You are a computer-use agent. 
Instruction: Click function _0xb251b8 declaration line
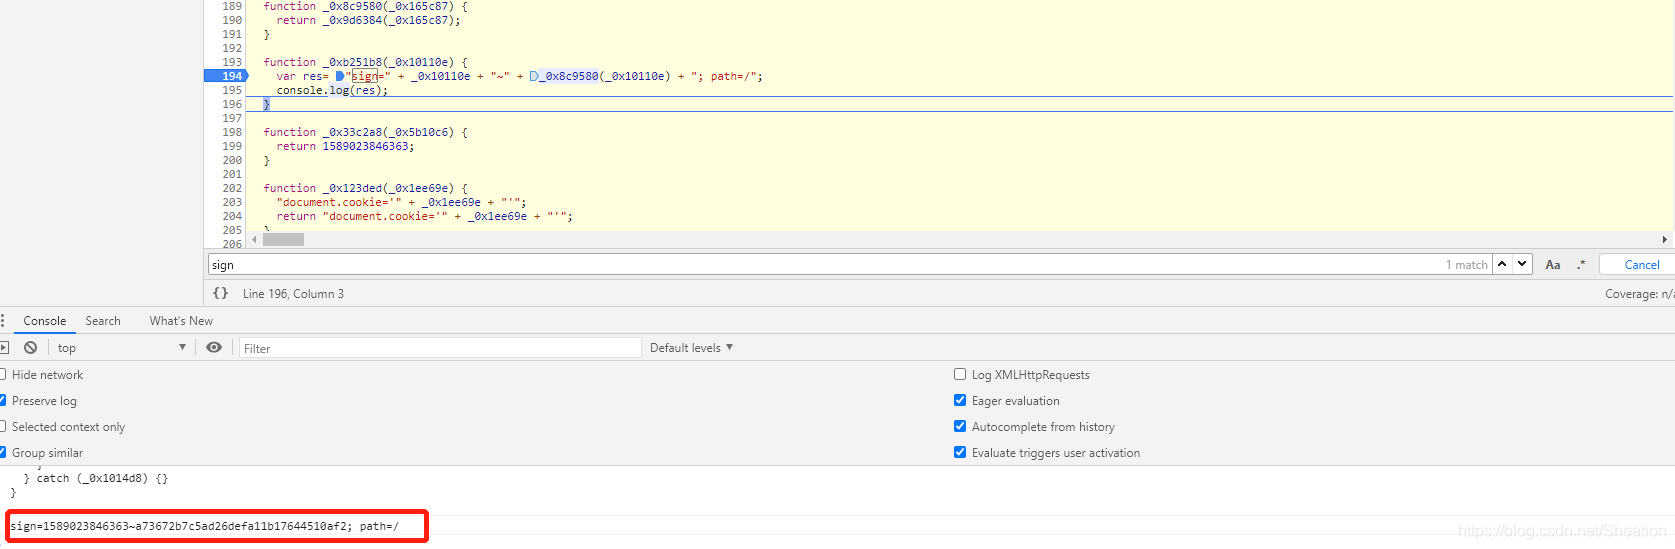(x=365, y=62)
